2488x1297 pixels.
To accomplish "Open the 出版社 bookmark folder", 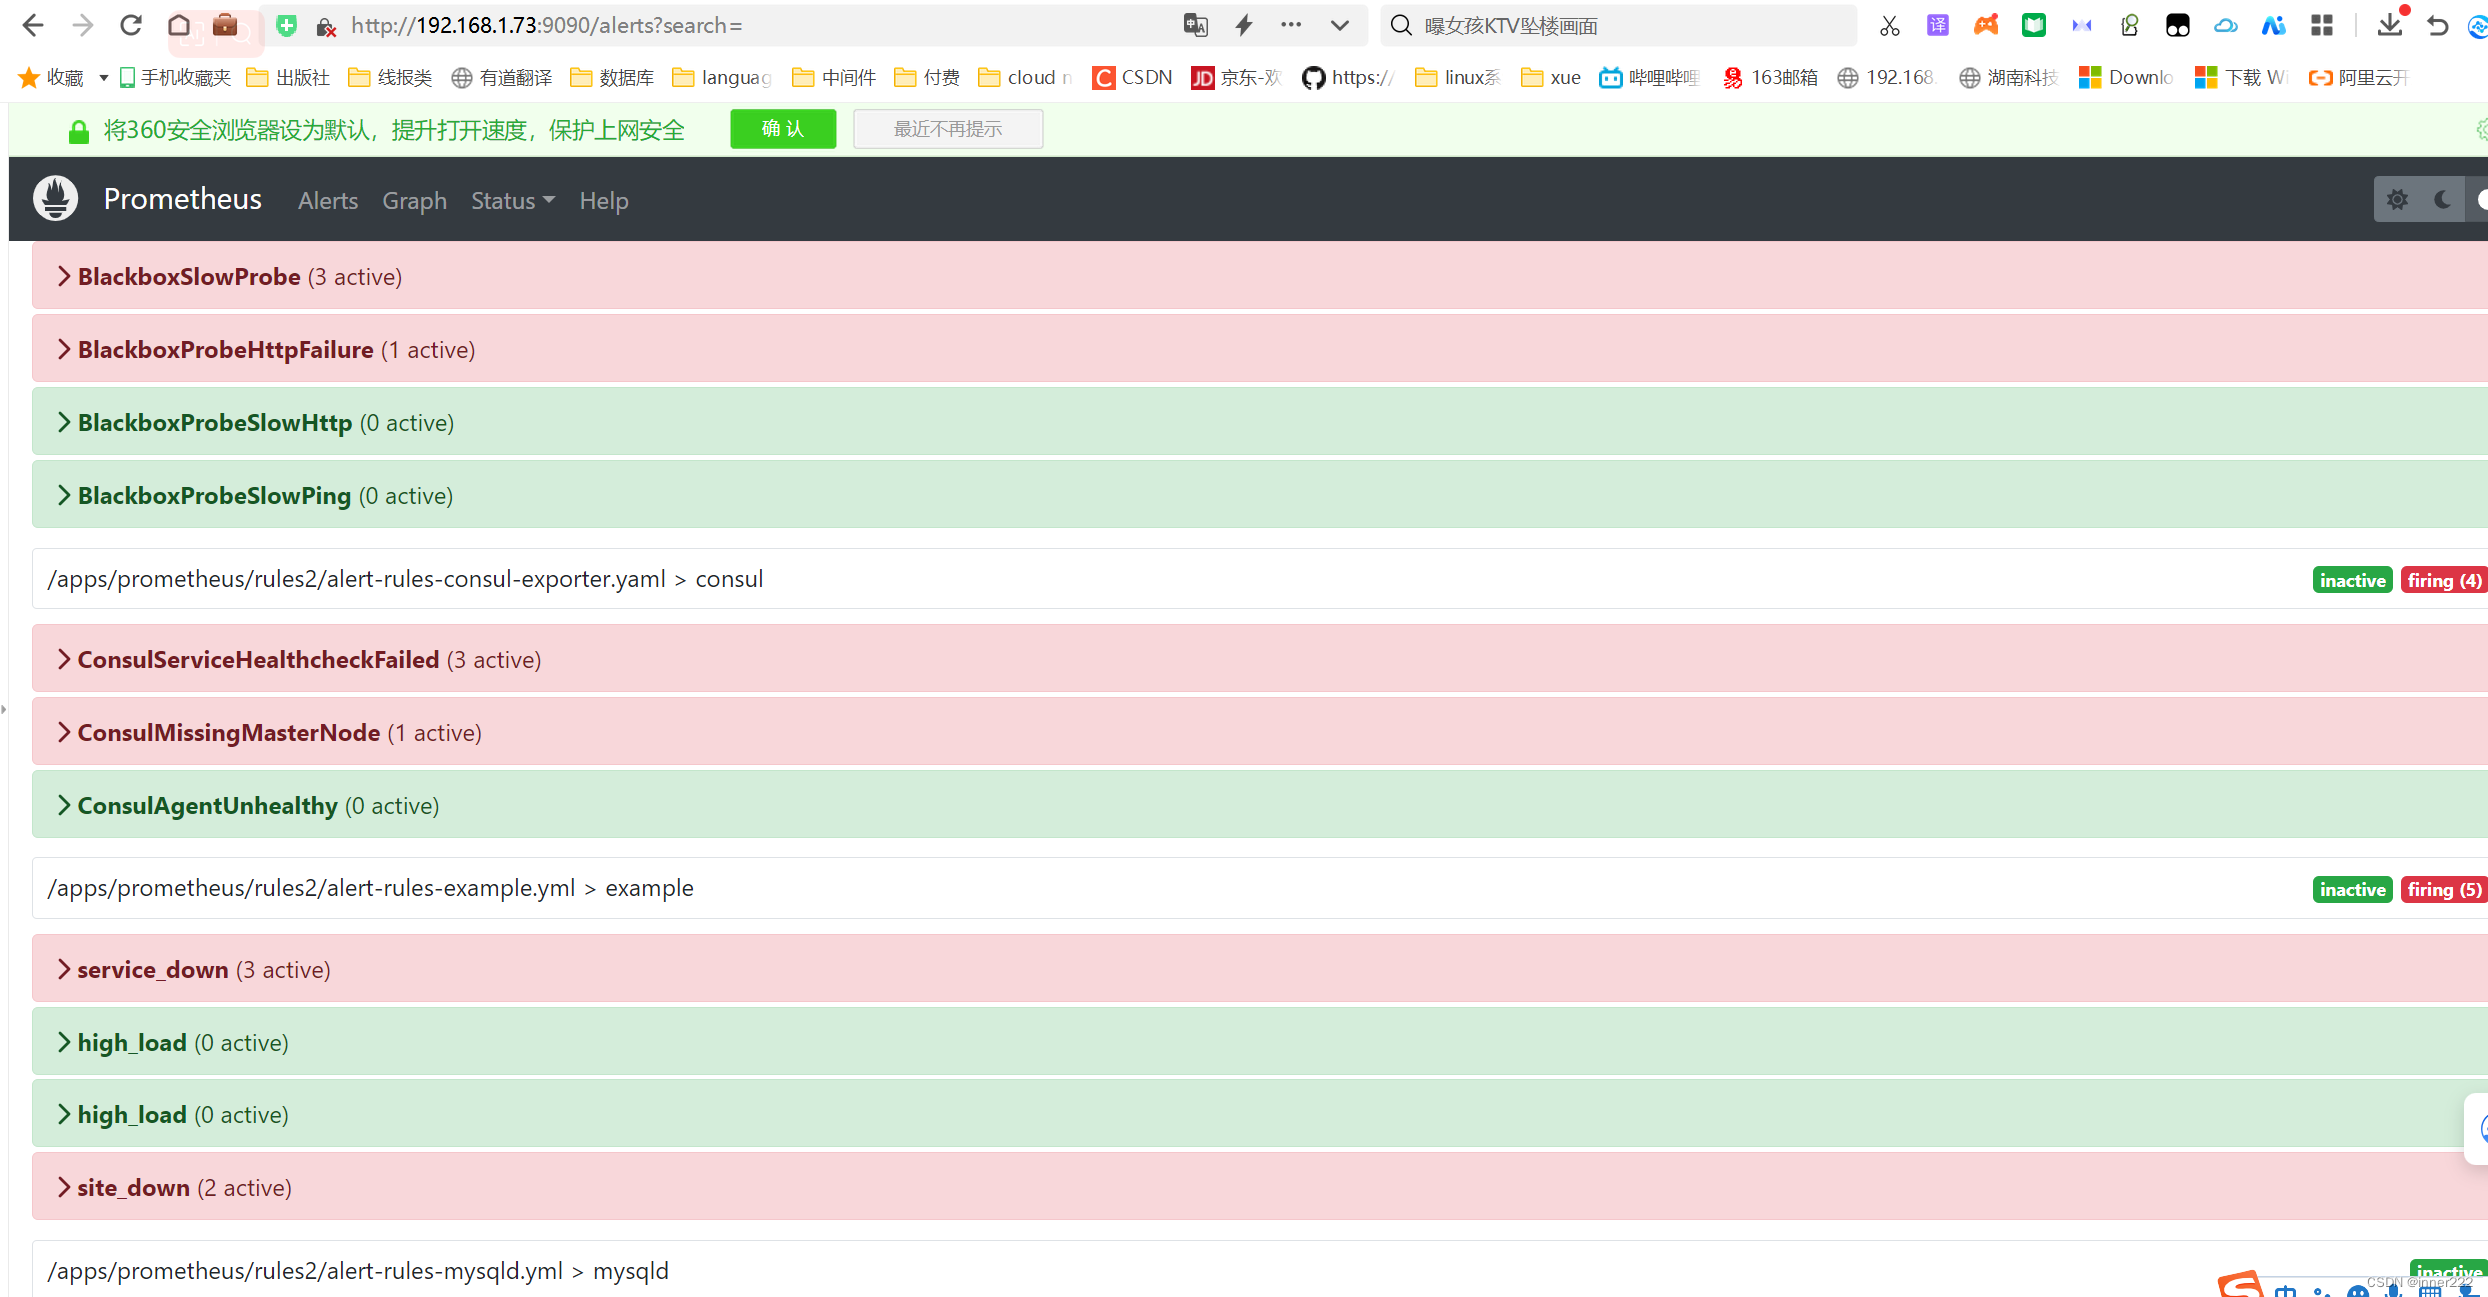I will coord(288,77).
